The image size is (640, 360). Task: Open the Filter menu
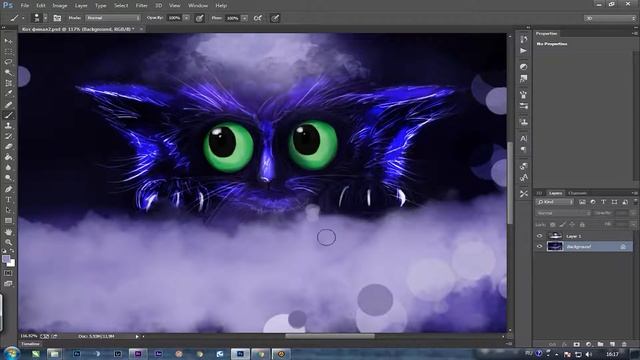[142, 6]
